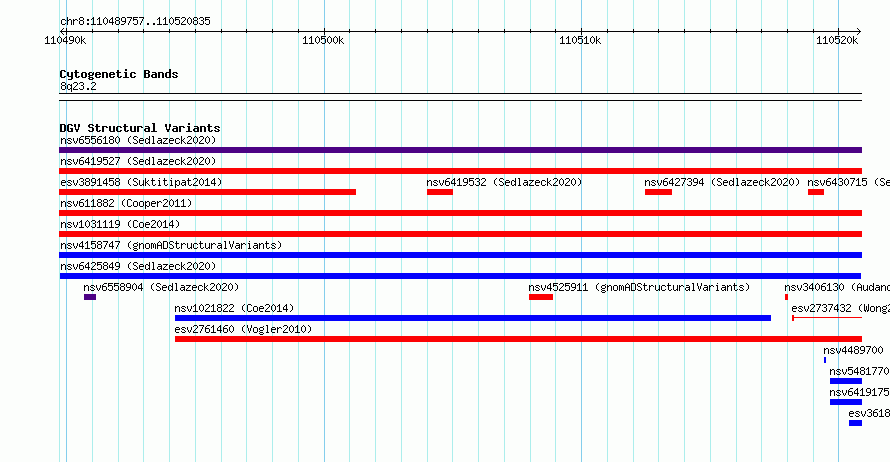890x462 pixels.
Task: Click the Cytogenetic Bands track title
Action: [119, 74]
